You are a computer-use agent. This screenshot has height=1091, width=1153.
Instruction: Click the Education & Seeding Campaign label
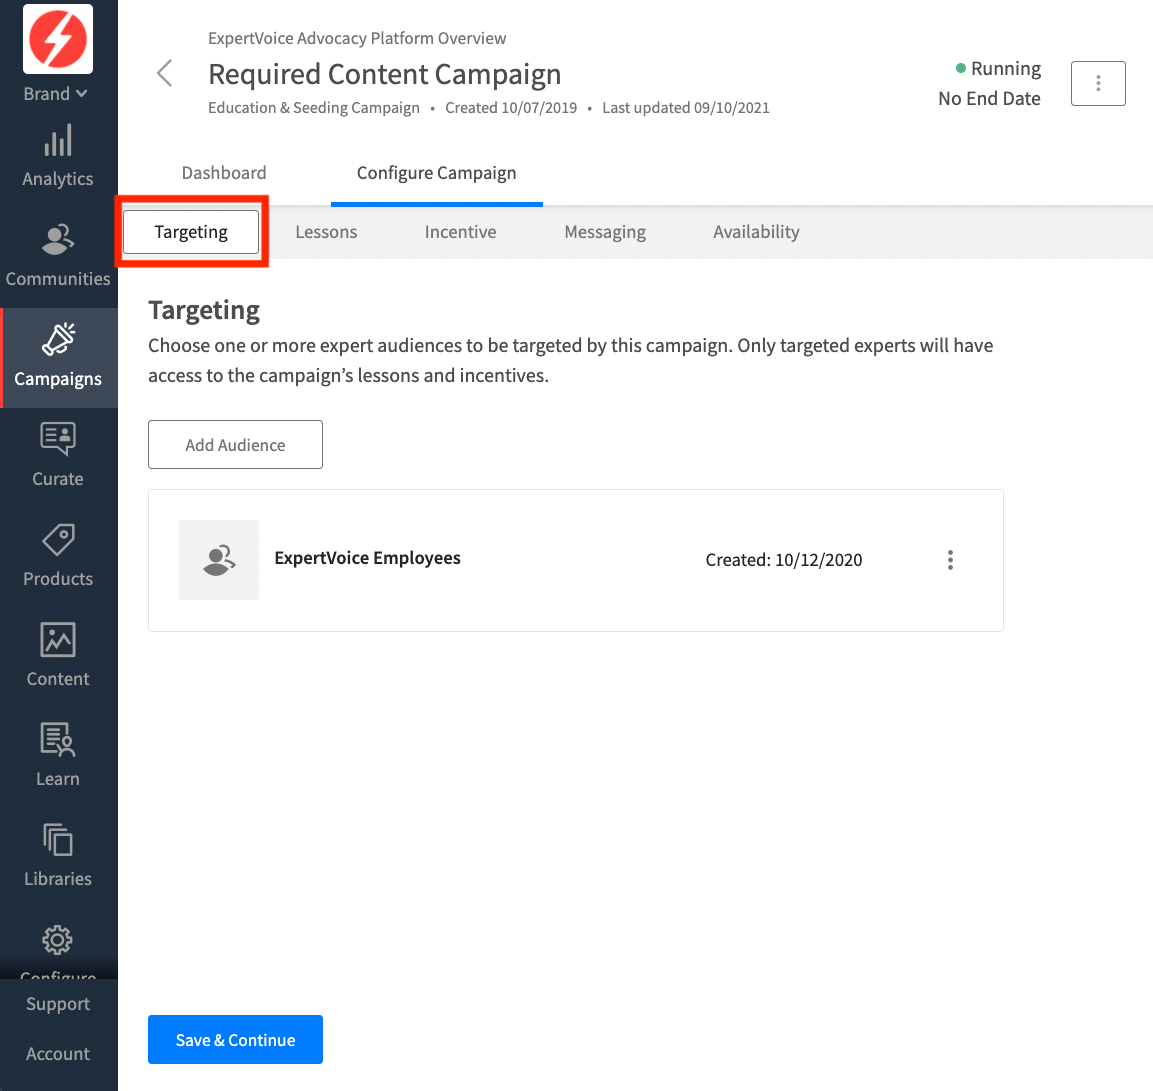[x=314, y=108]
